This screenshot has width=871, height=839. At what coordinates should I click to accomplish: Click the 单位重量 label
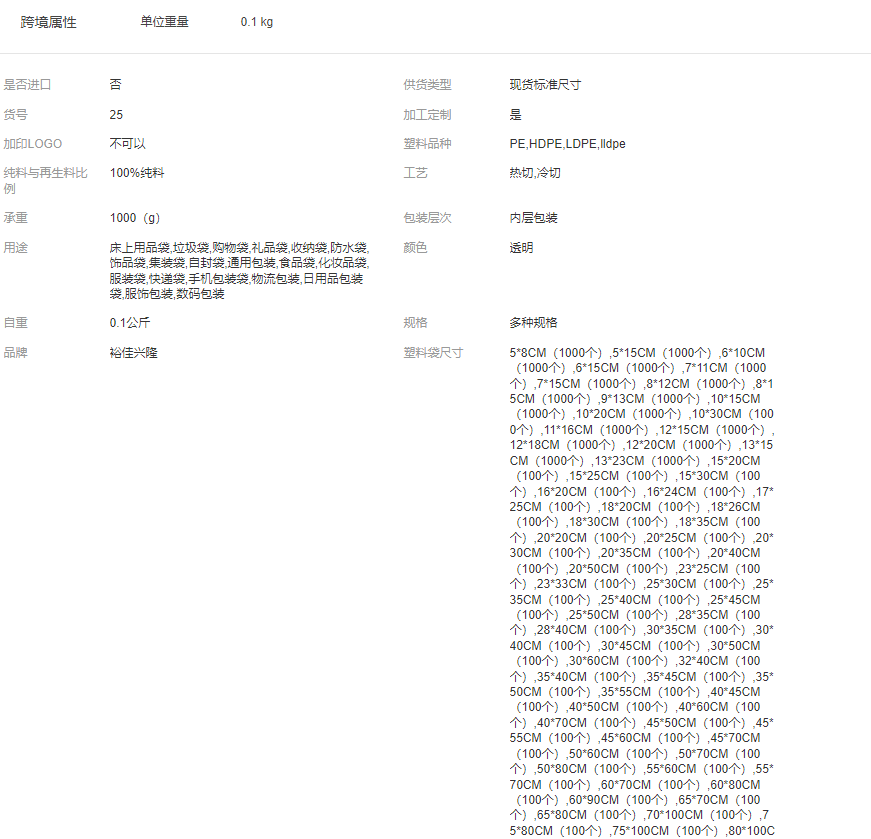(164, 22)
